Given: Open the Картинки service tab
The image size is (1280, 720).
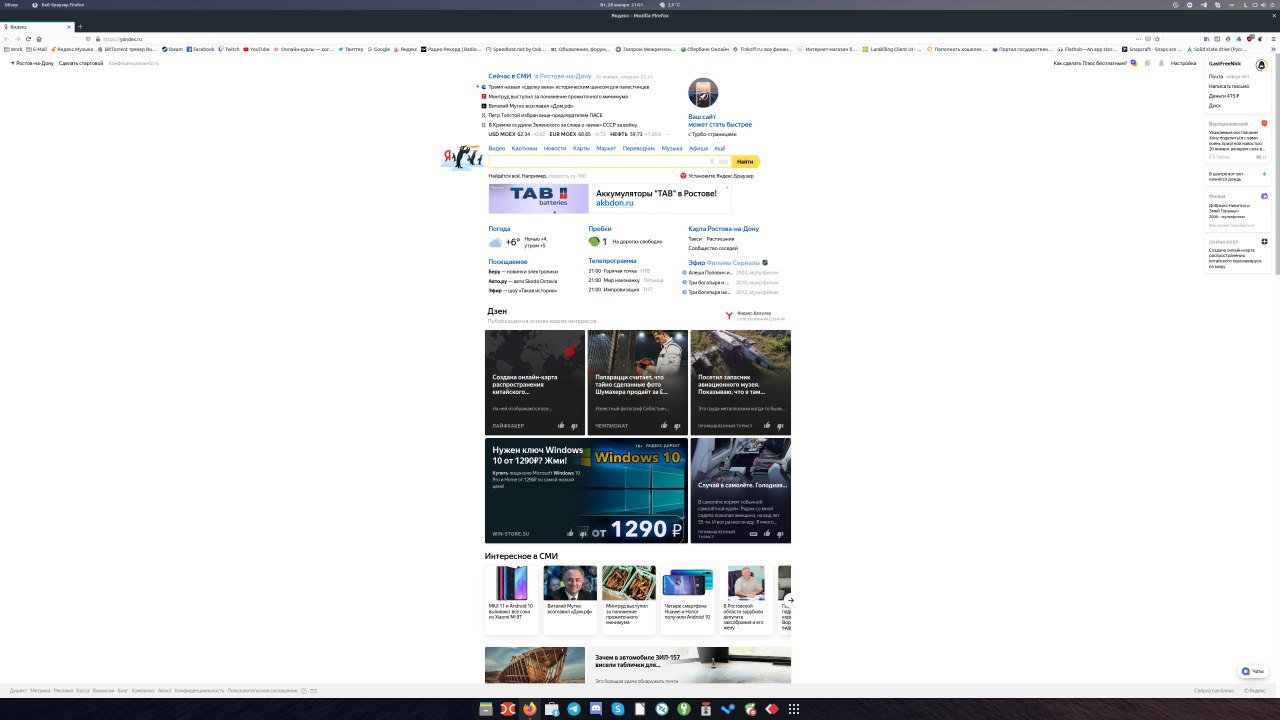Looking at the screenshot, I should (x=524, y=148).
